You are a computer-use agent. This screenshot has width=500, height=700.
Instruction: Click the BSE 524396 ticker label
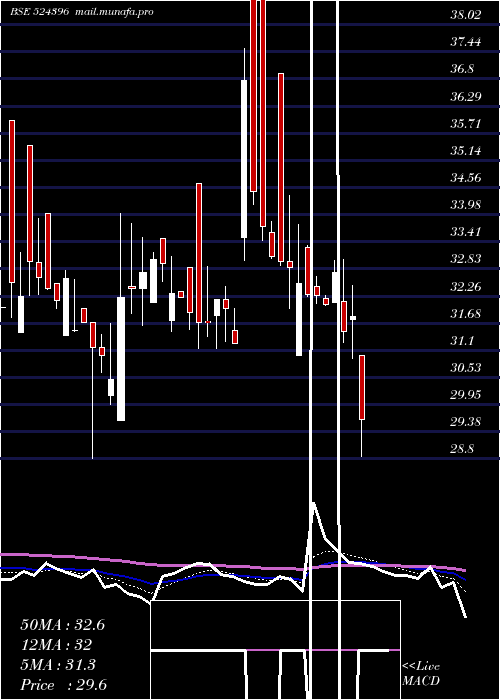pos(40,12)
